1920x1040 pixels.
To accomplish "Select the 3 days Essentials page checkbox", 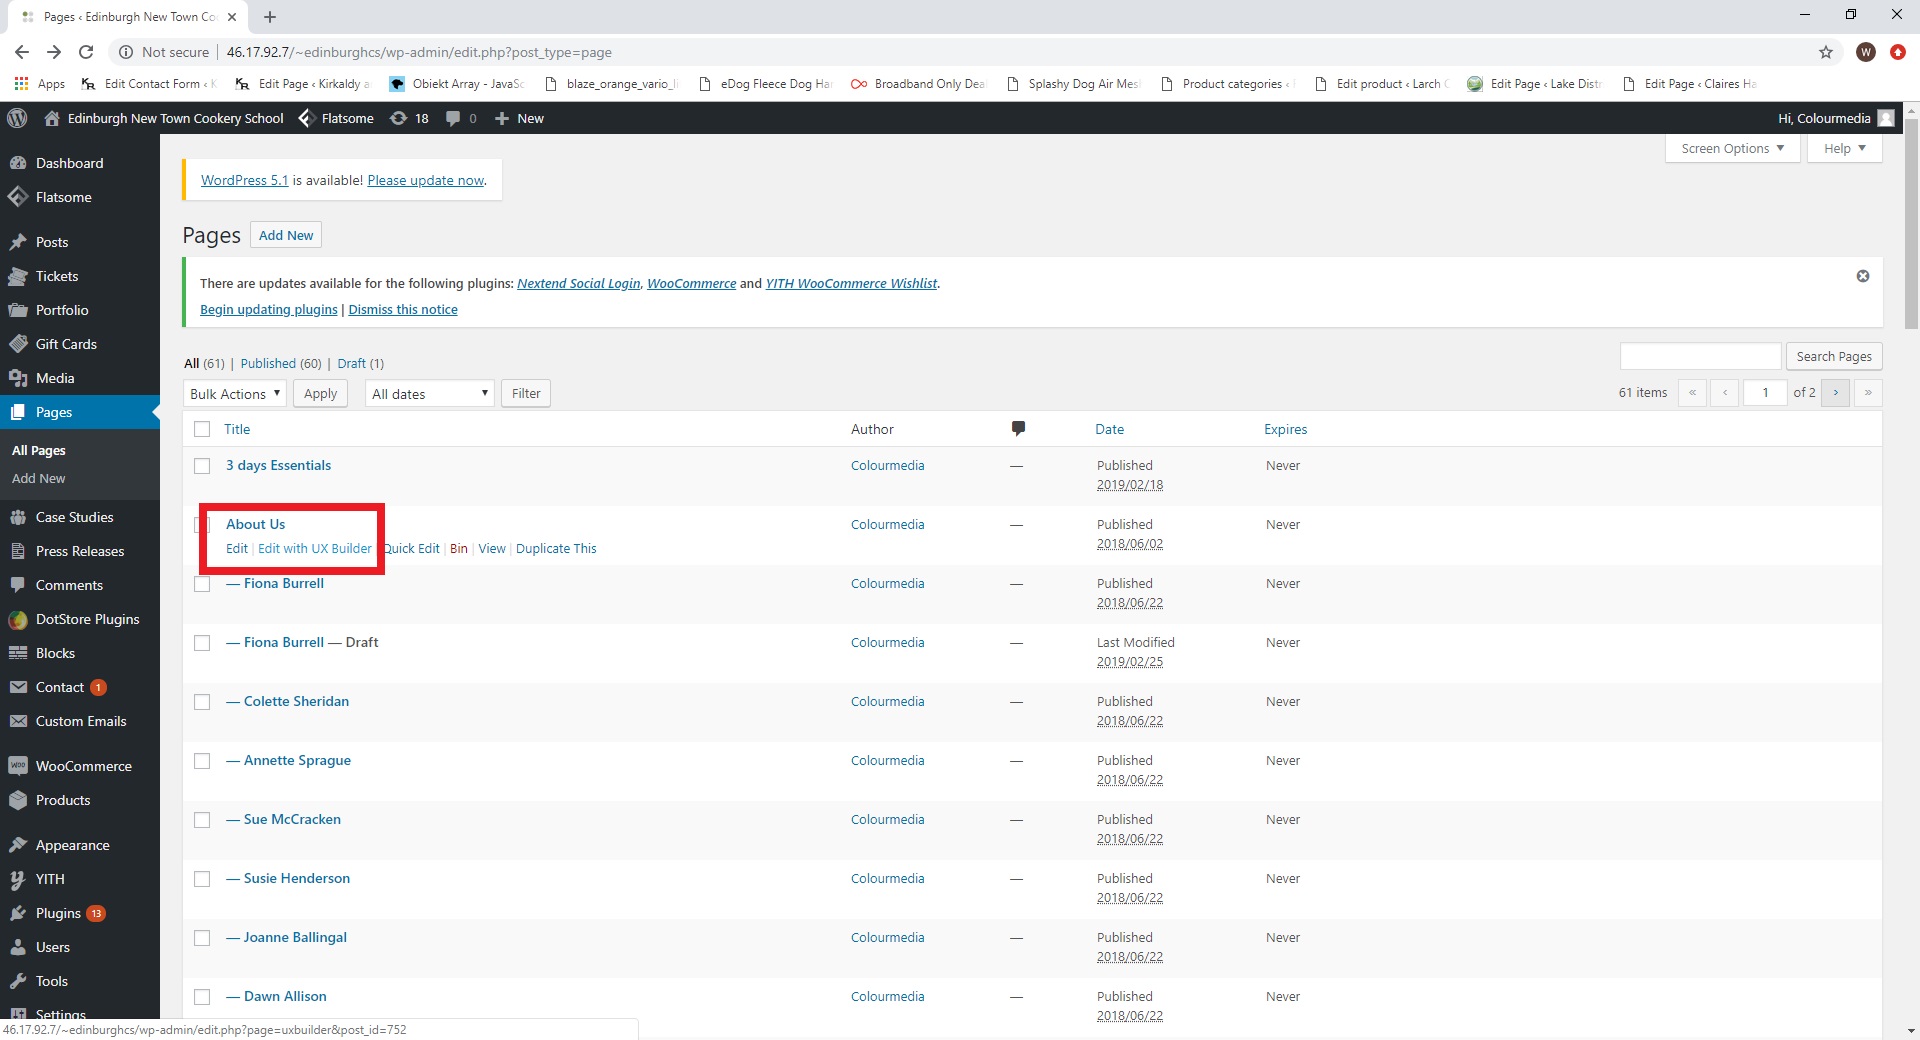I will [202, 466].
